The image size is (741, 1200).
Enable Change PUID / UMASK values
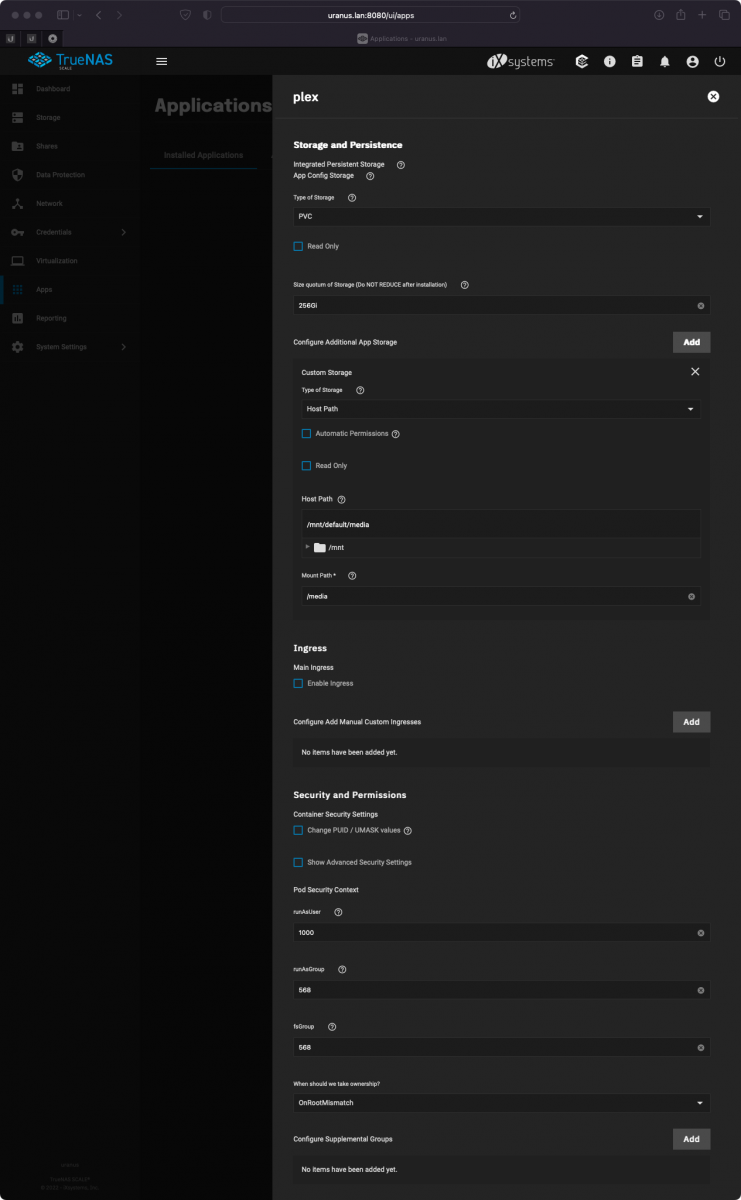[298, 831]
